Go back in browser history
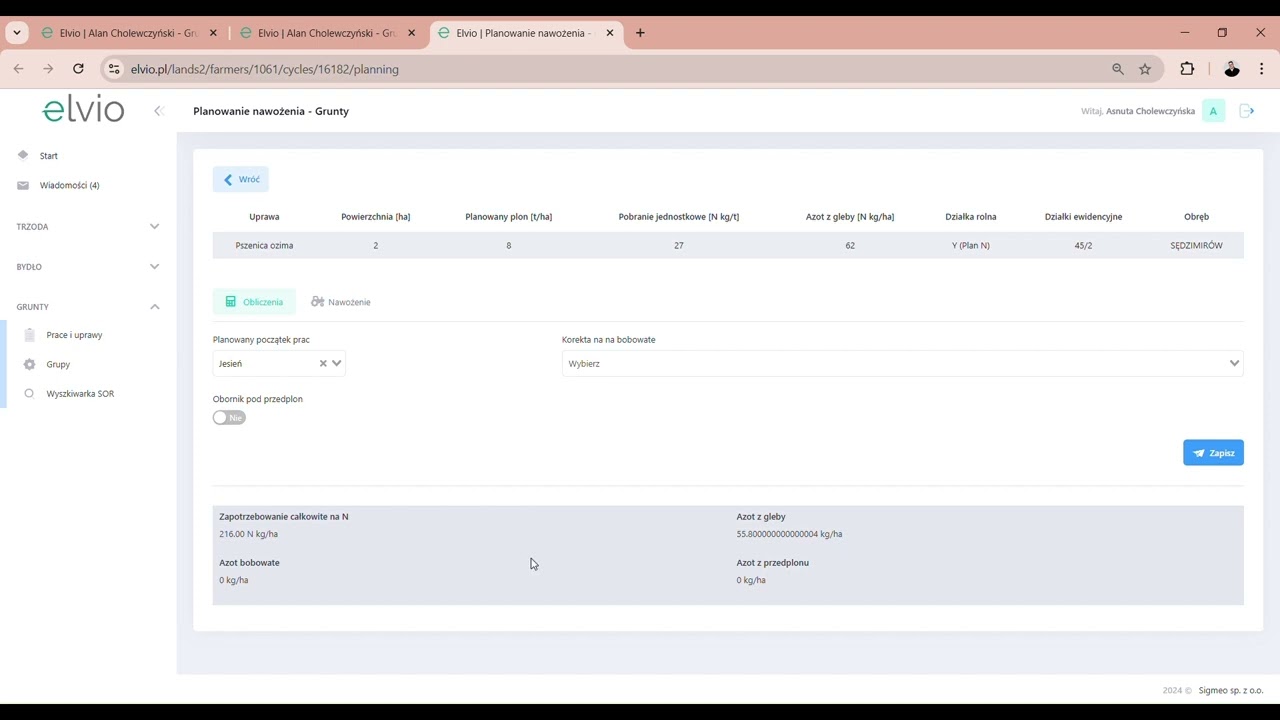1280x720 pixels. click(x=18, y=69)
